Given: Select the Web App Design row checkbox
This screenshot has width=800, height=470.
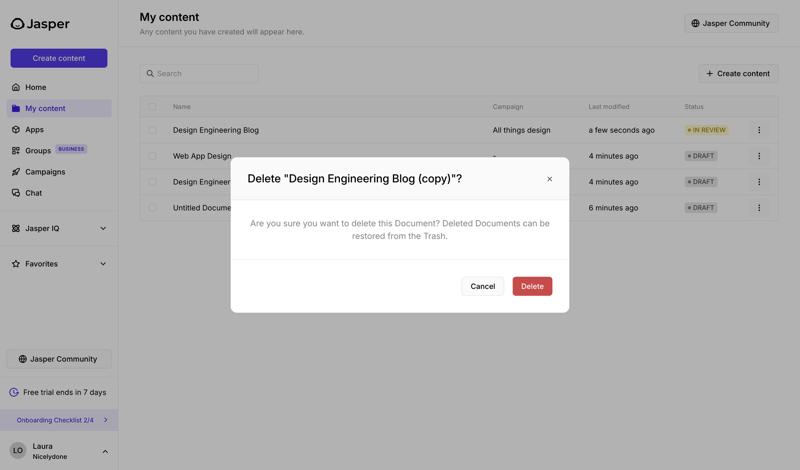Looking at the screenshot, I should pos(152,156).
